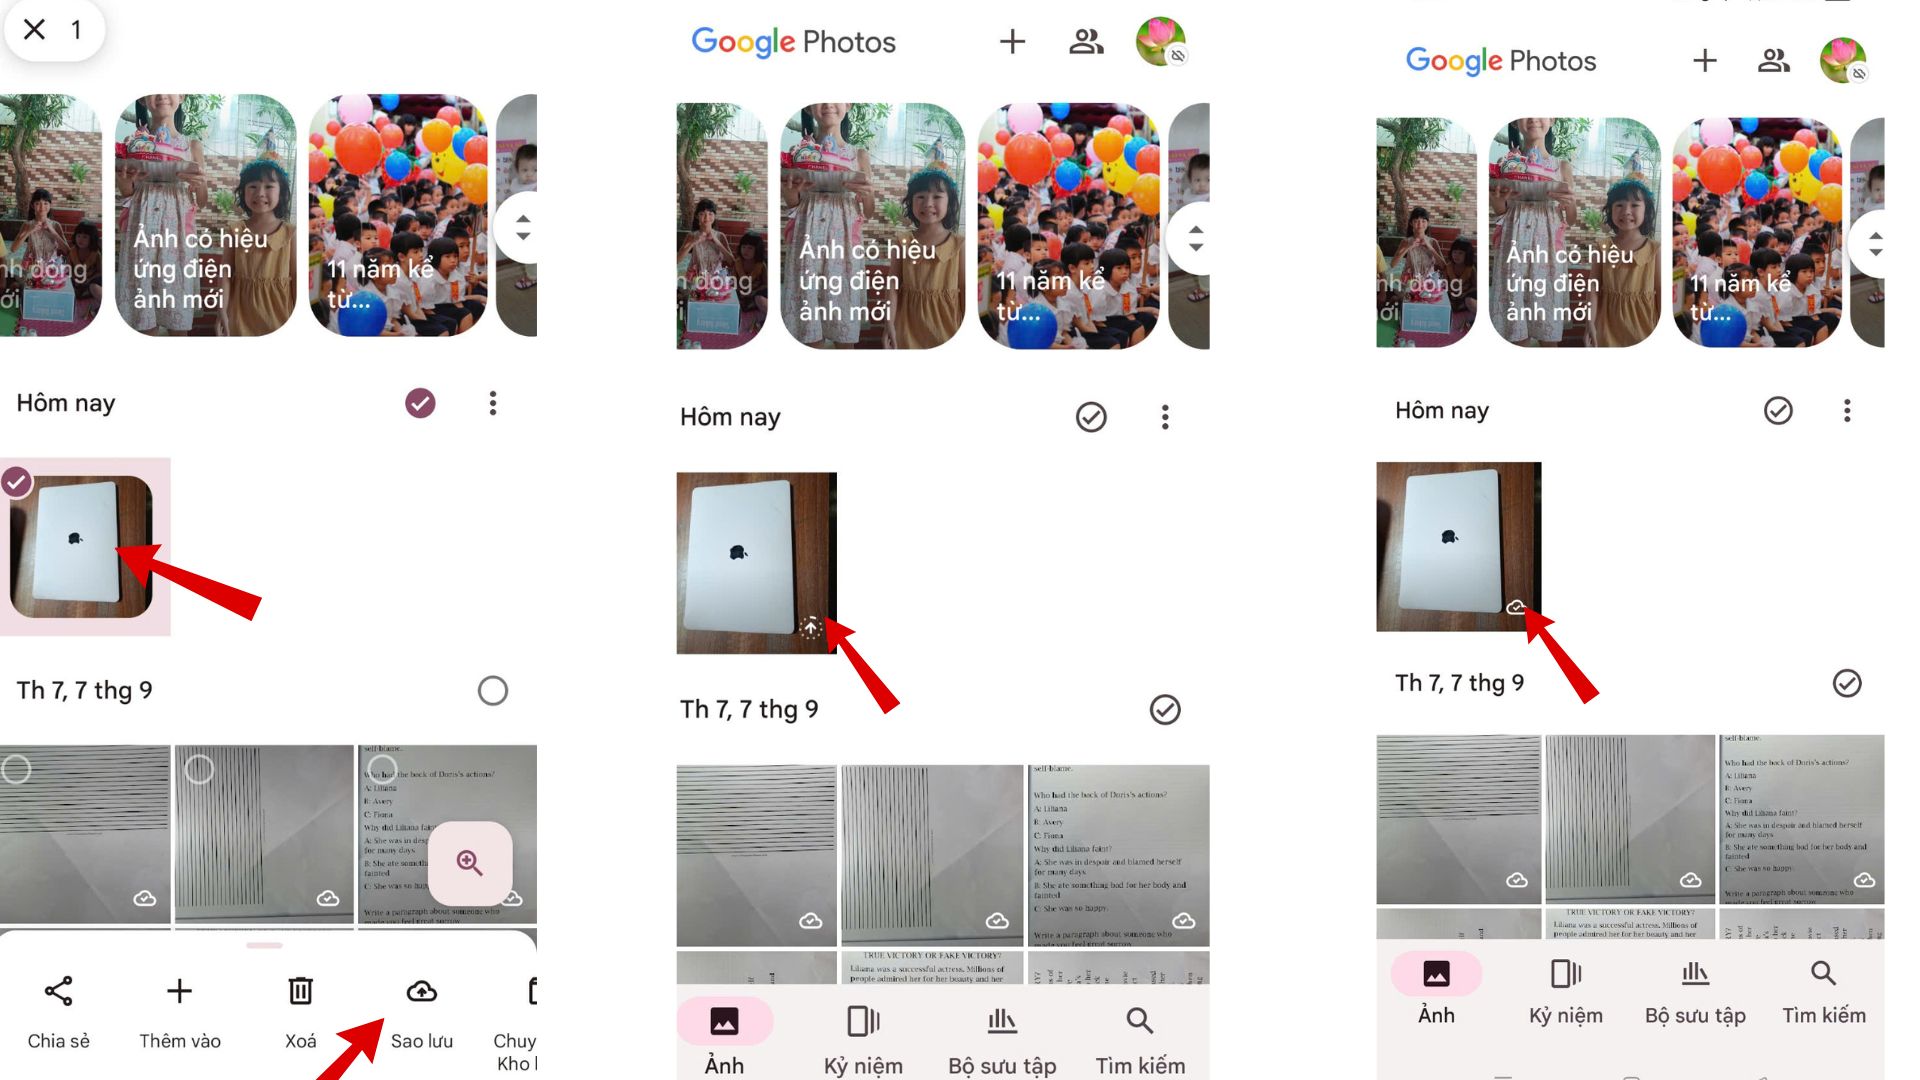Tap Xoá button to delete selected photo
This screenshot has width=1920, height=1080.
pyautogui.click(x=299, y=1009)
